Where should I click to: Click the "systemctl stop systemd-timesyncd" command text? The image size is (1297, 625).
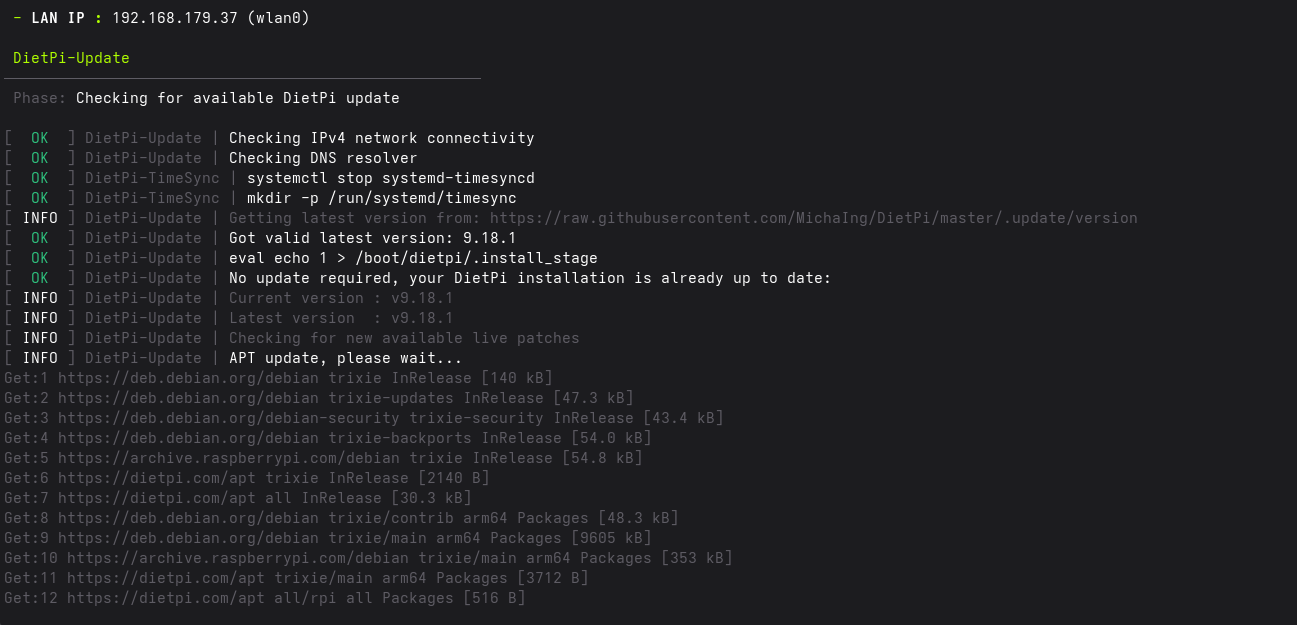(x=390, y=178)
